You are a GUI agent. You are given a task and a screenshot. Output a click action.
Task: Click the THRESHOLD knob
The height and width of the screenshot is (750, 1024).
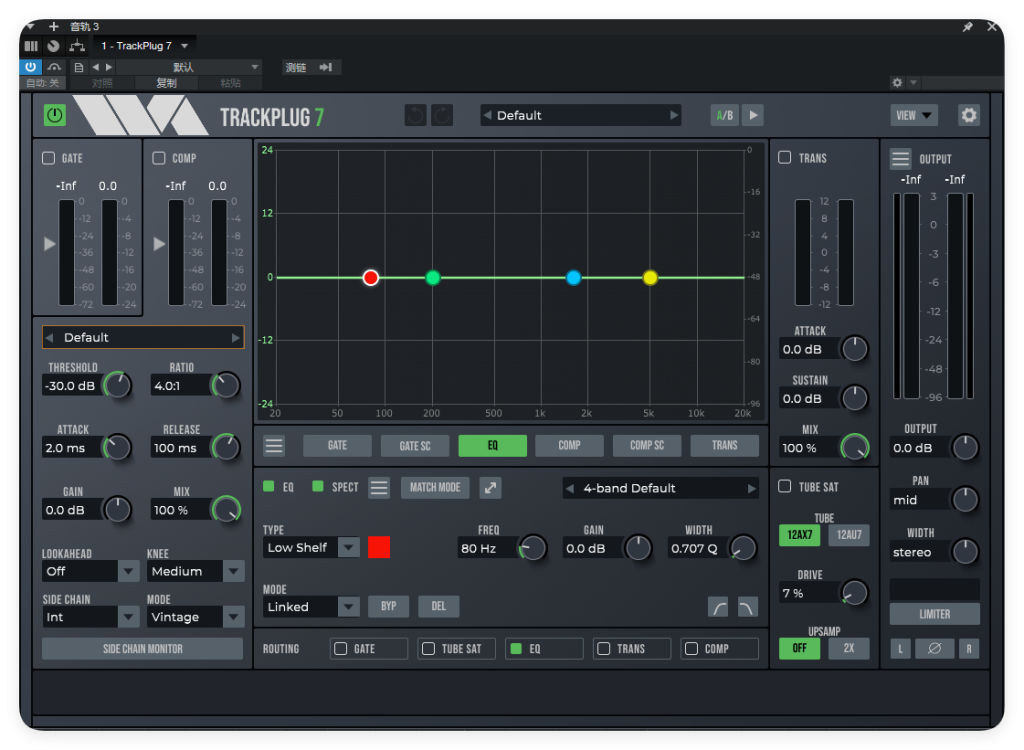click(x=118, y=385)
